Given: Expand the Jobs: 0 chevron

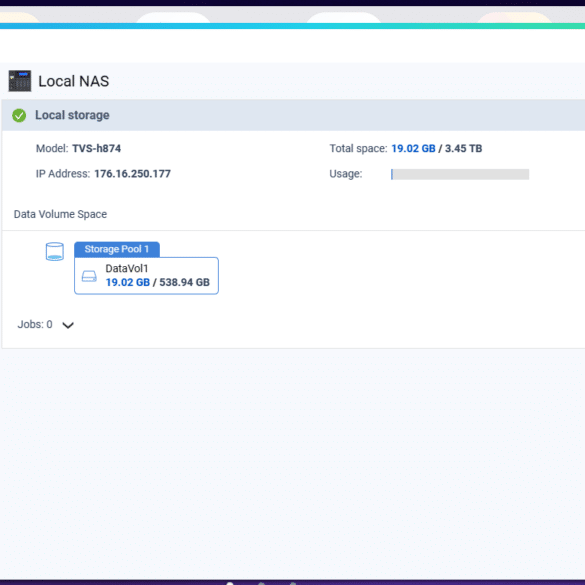Looking at the screenshot, I should (x=68, y=325).
